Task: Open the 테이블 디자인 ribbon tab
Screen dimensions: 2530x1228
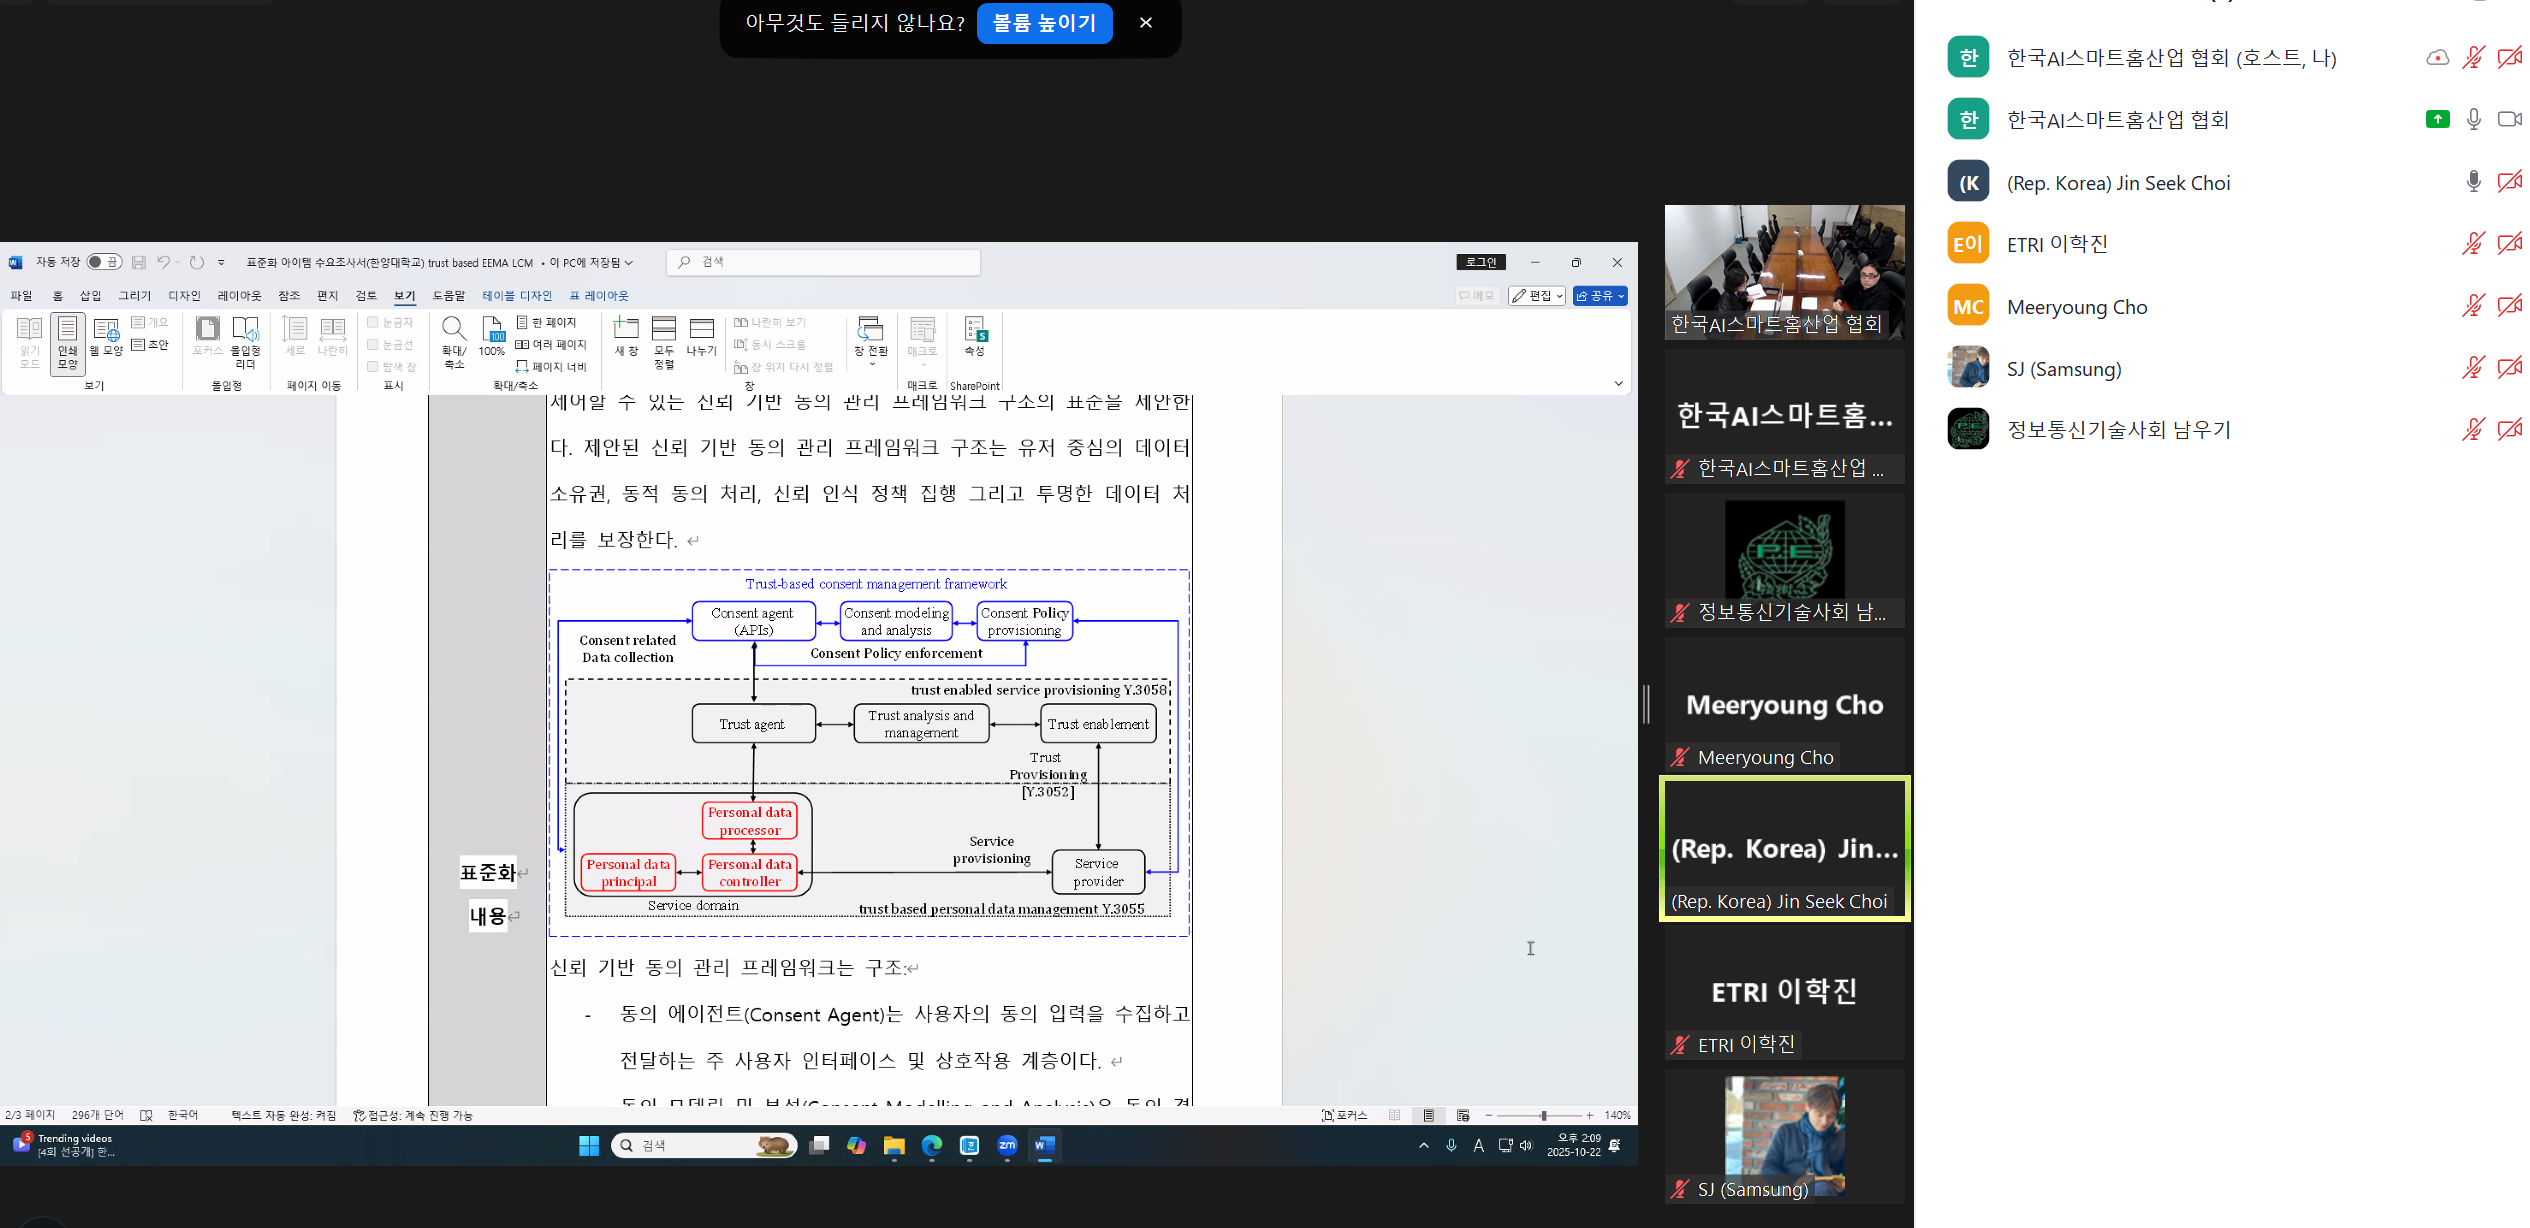Action: coord(517,296)
